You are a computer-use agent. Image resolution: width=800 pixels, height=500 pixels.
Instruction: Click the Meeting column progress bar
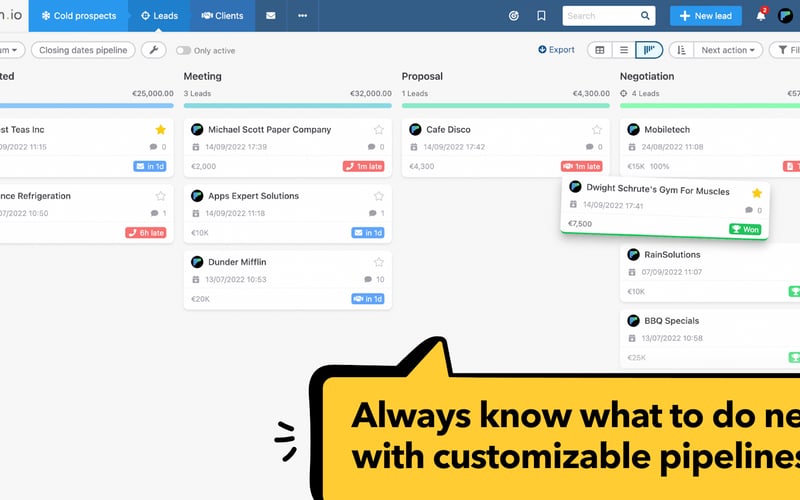tap(288, 106)
